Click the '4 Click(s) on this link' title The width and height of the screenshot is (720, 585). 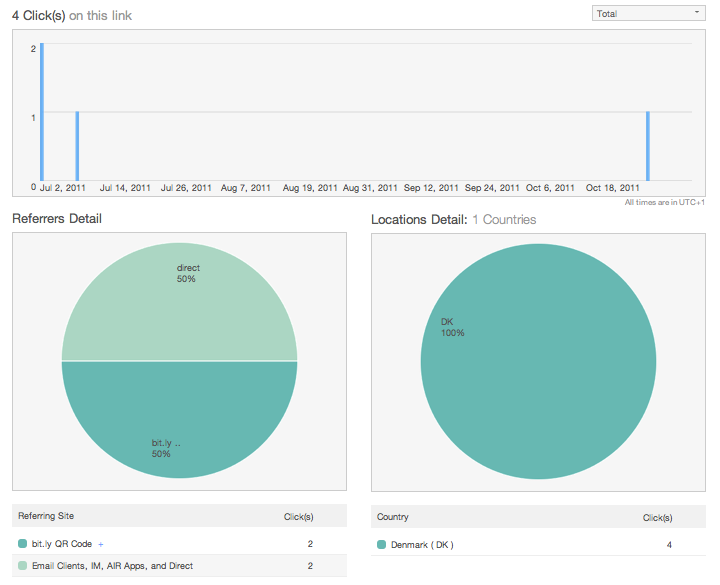tap(72, 16)
